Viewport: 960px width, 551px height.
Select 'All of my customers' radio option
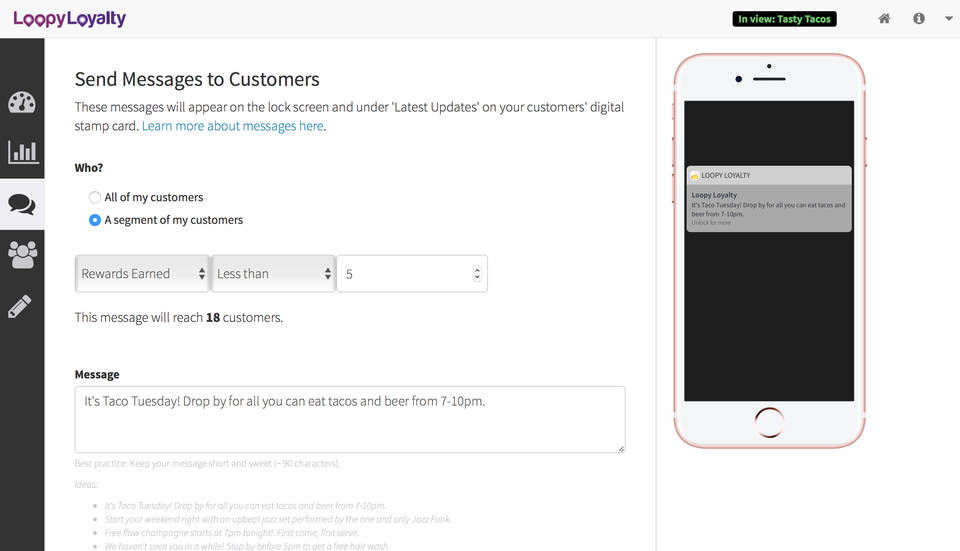(95, 198)
